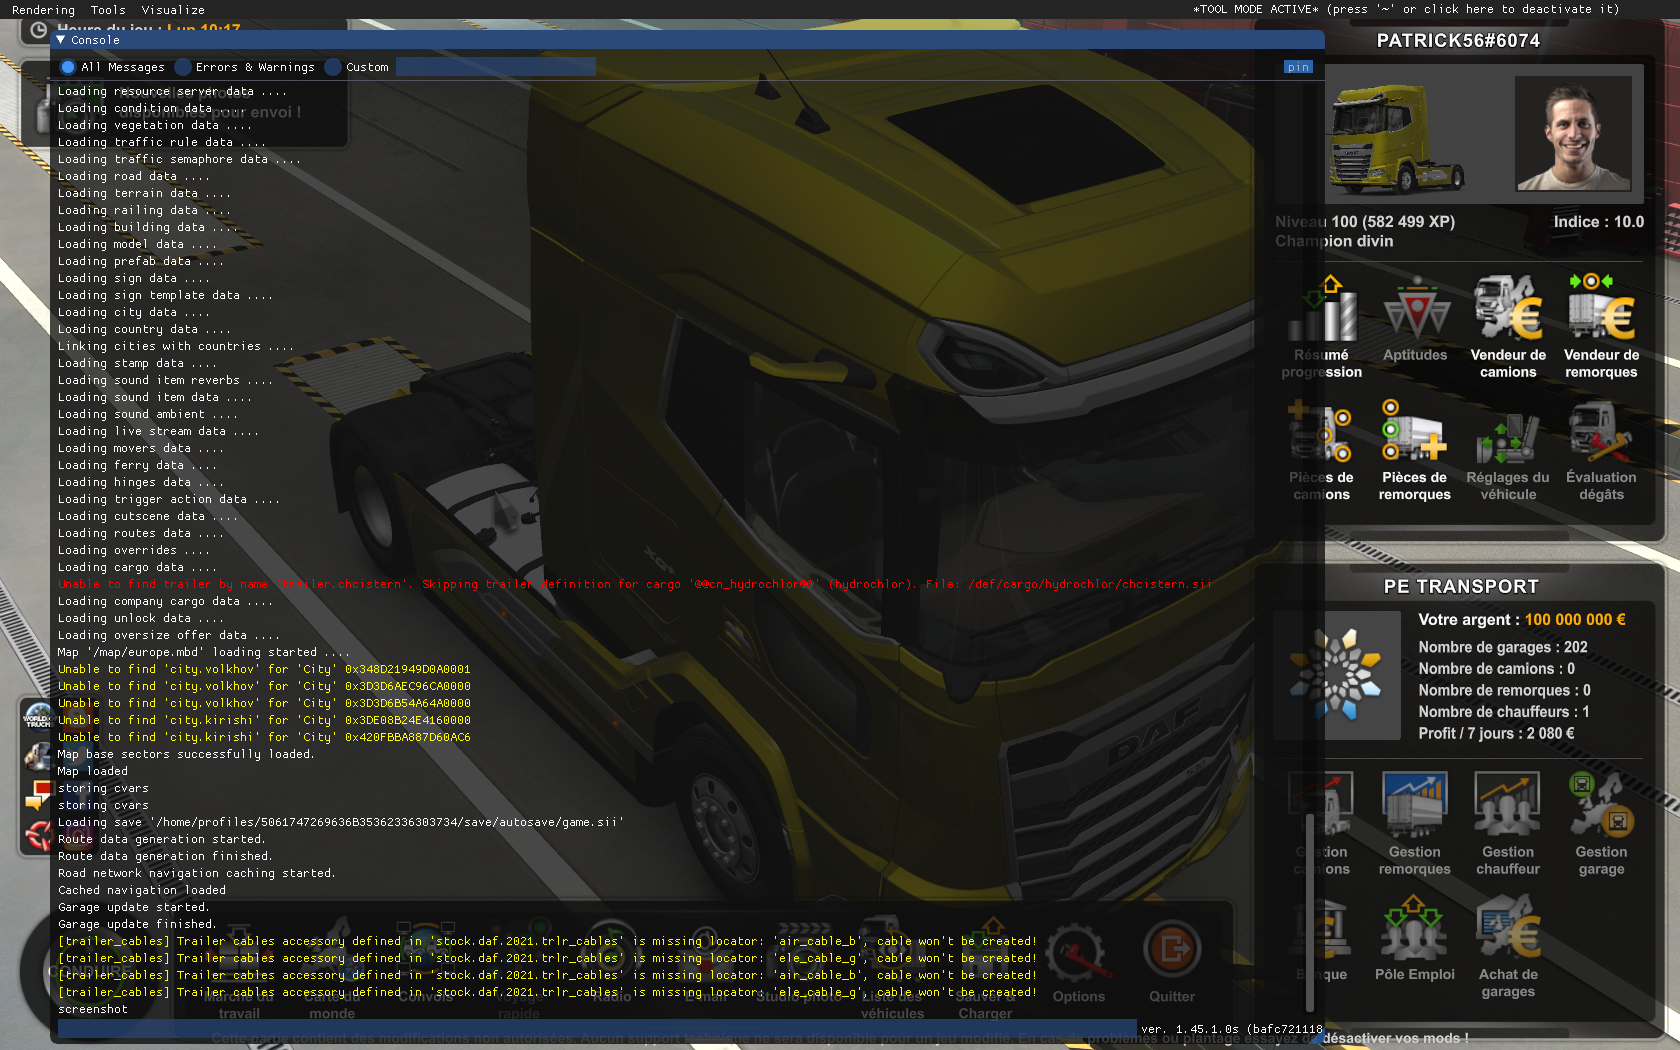Click the 'ver. 1.45.1.0s' version text
Viewport: 1680px width, 1050px height.
coord(1232,1029)
